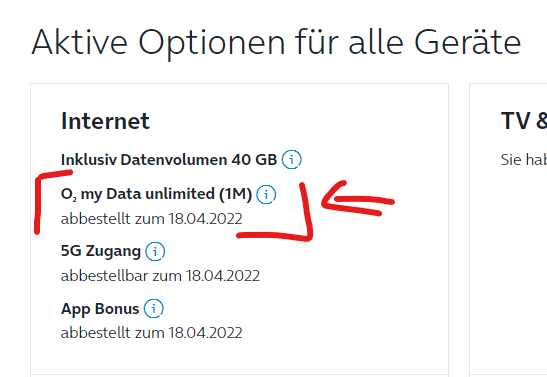The width and height of the screenshot is (547, 377).
Task: Click the Sie hab text in TV card
Action: (524, 160)
